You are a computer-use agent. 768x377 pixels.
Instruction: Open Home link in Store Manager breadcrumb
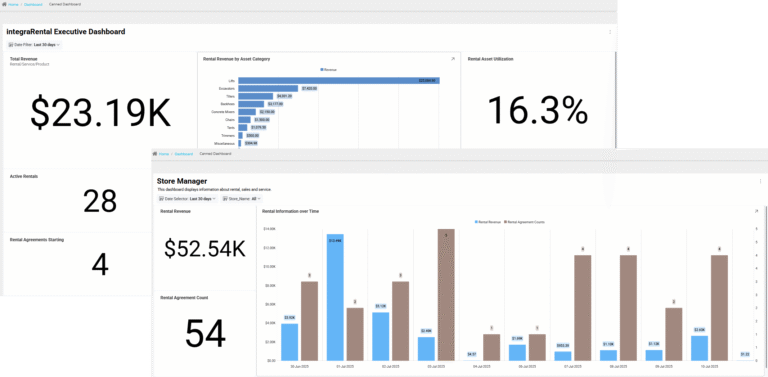point(164,154)
